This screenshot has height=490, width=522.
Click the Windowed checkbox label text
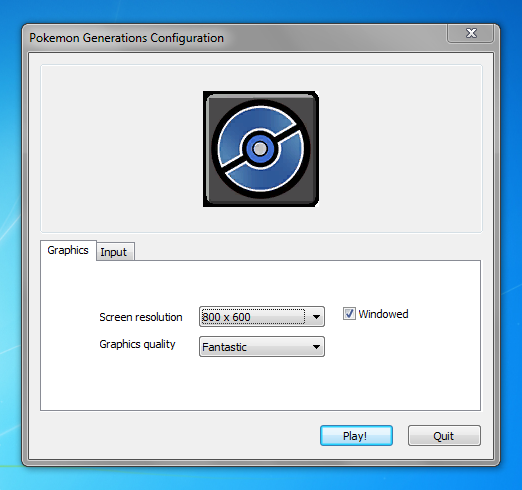tap(383, 314)
